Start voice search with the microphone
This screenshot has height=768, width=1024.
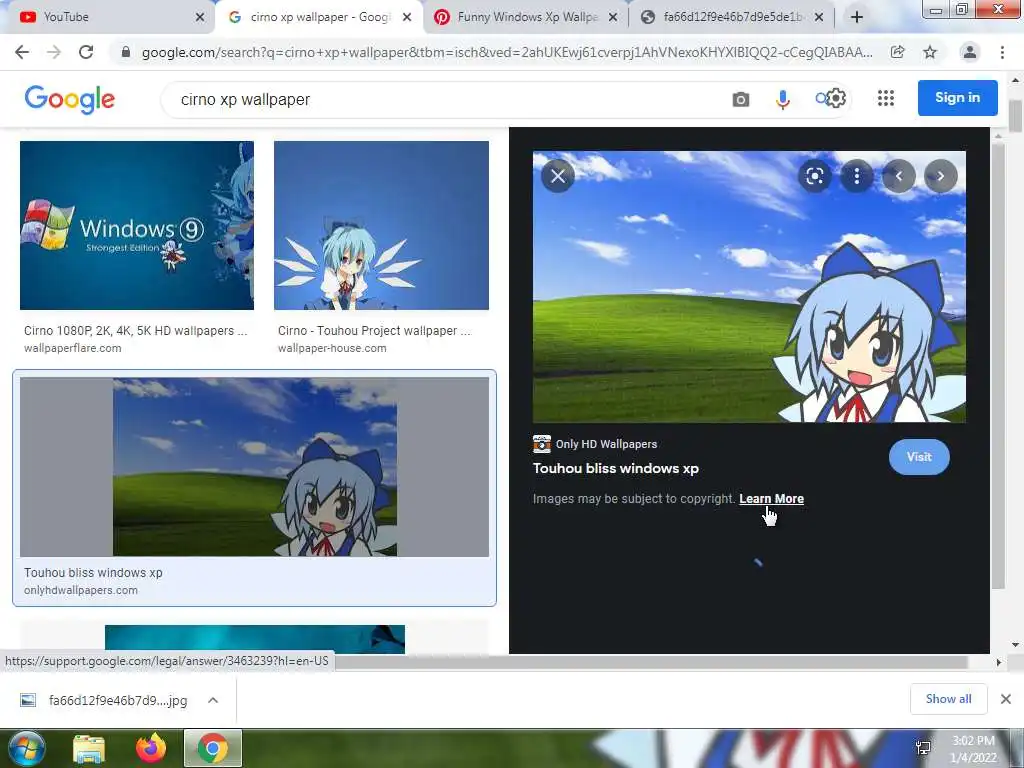point(782,99)
